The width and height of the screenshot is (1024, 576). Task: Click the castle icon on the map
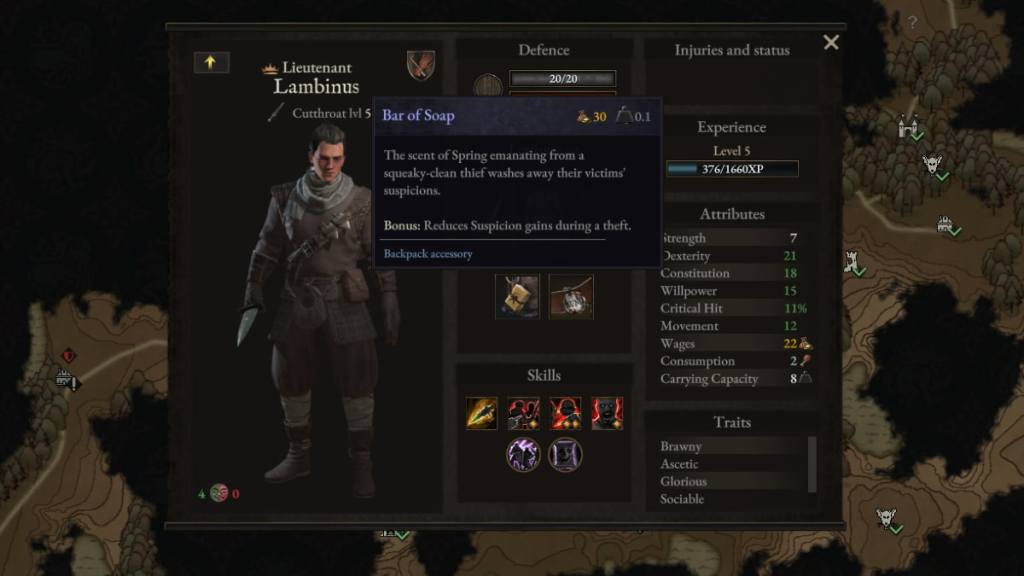907,126
